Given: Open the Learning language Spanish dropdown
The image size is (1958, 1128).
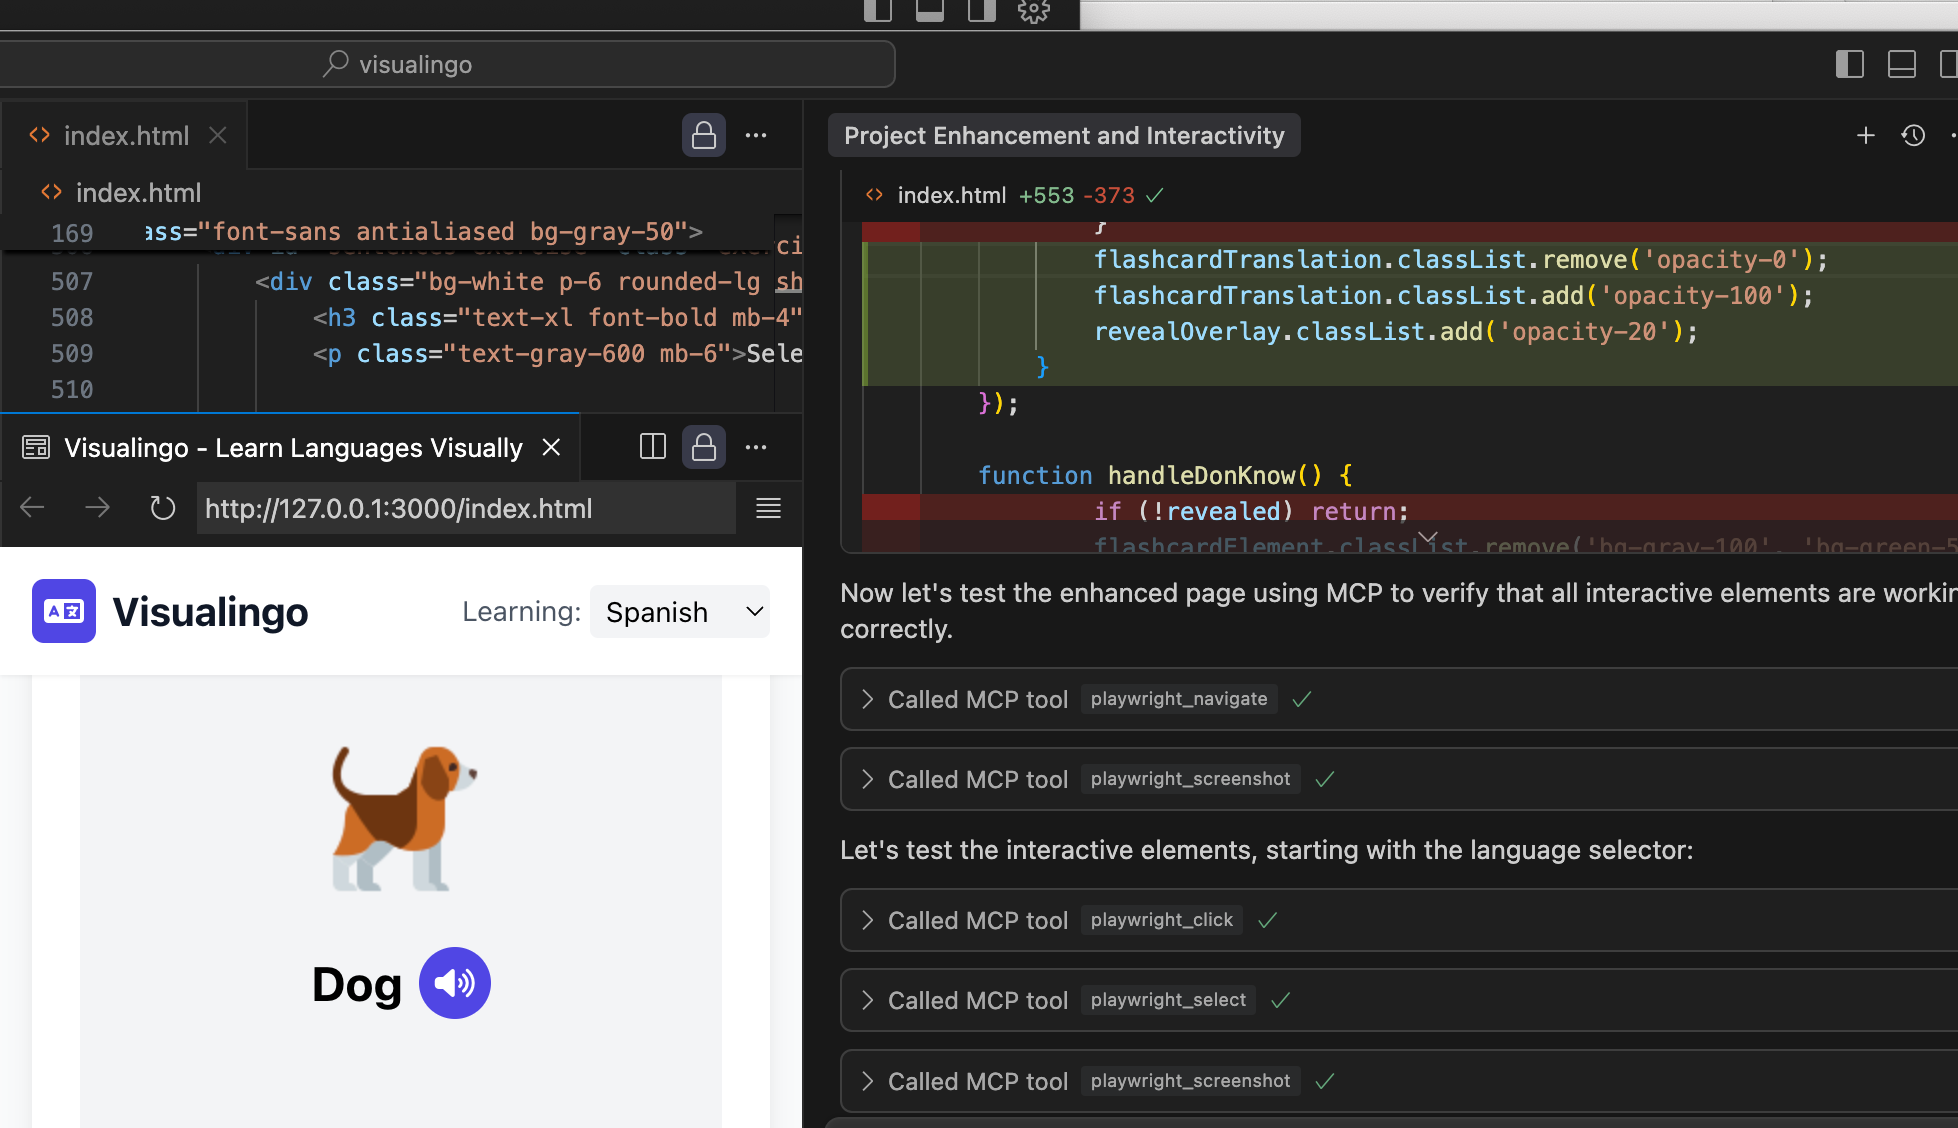Looking at the screenshot, I should click(680, 612).
